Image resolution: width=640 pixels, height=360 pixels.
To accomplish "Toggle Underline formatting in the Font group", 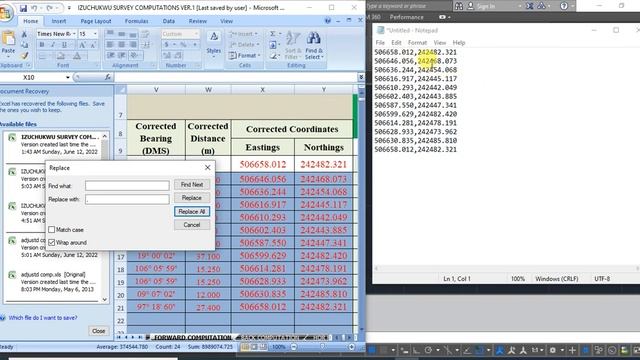I will 64,45.
